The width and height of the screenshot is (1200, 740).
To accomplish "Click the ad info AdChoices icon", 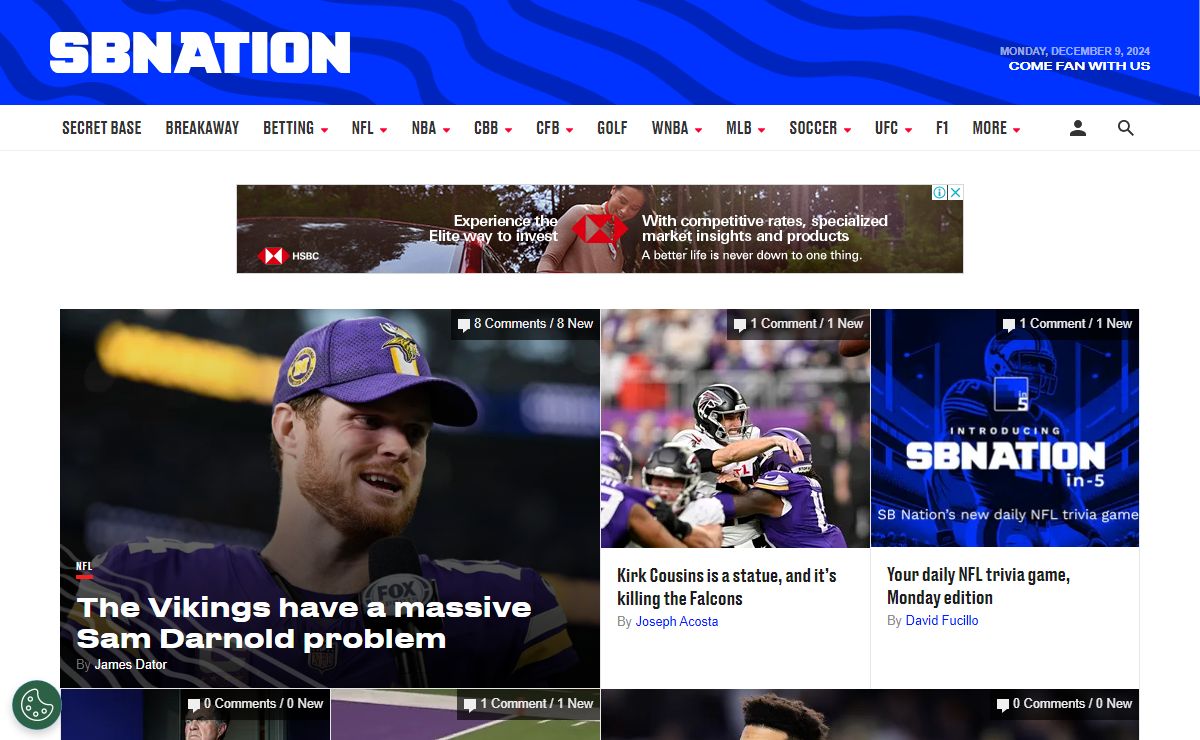I will point(940,192).
